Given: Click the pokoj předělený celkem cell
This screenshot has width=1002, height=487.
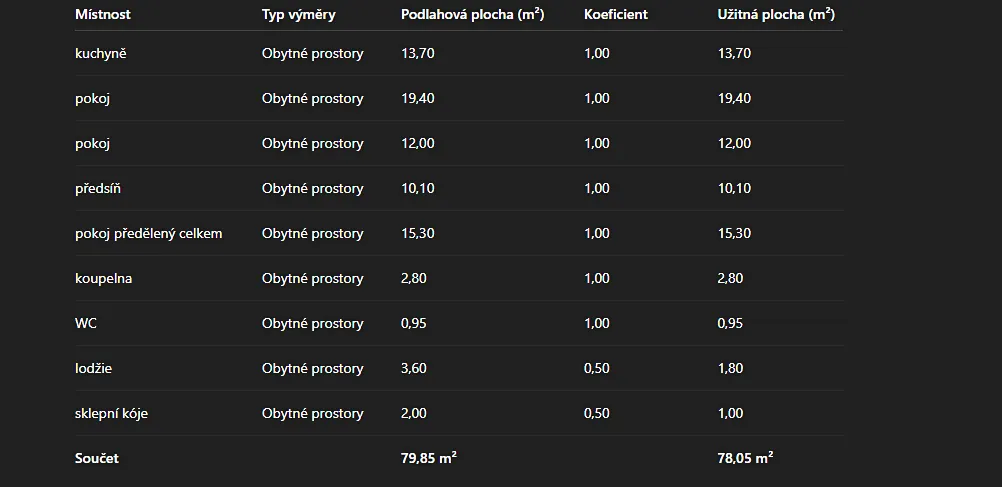Looking at the screenshot, I should point(149,234).
